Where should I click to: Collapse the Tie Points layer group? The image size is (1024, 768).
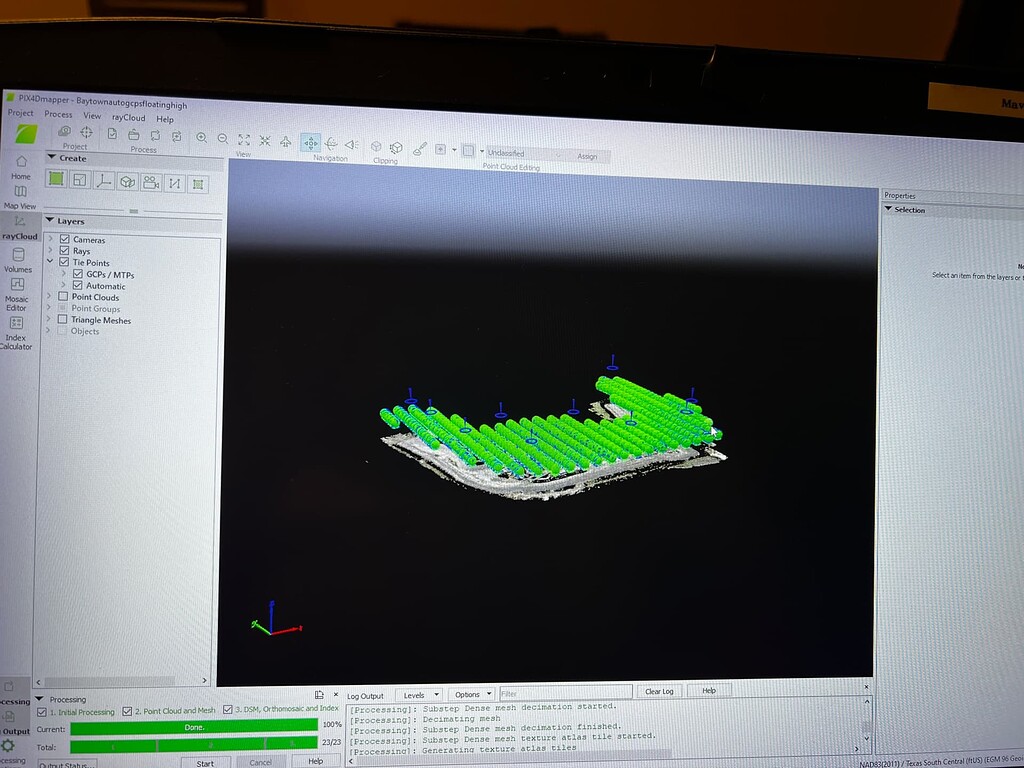[50, 261]
